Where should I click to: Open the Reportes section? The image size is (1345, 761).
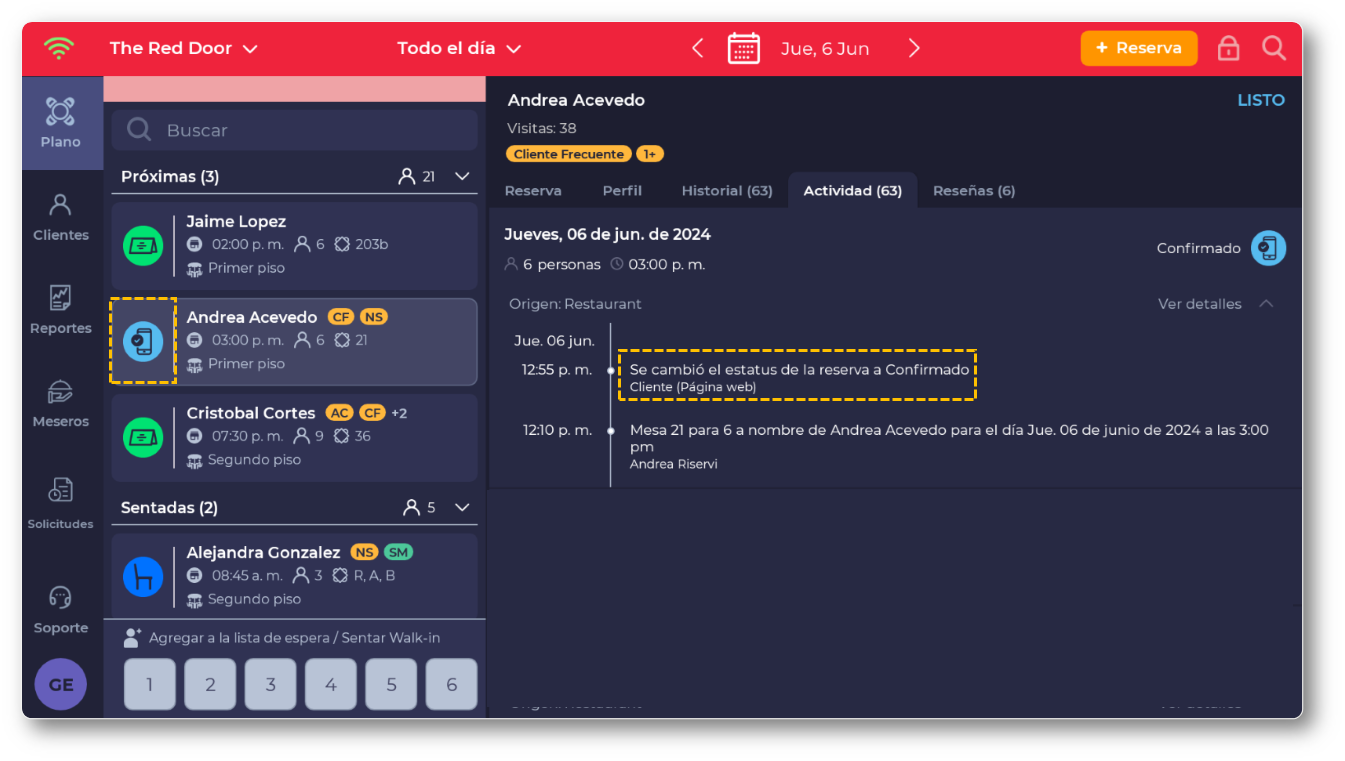click(61, 310)
